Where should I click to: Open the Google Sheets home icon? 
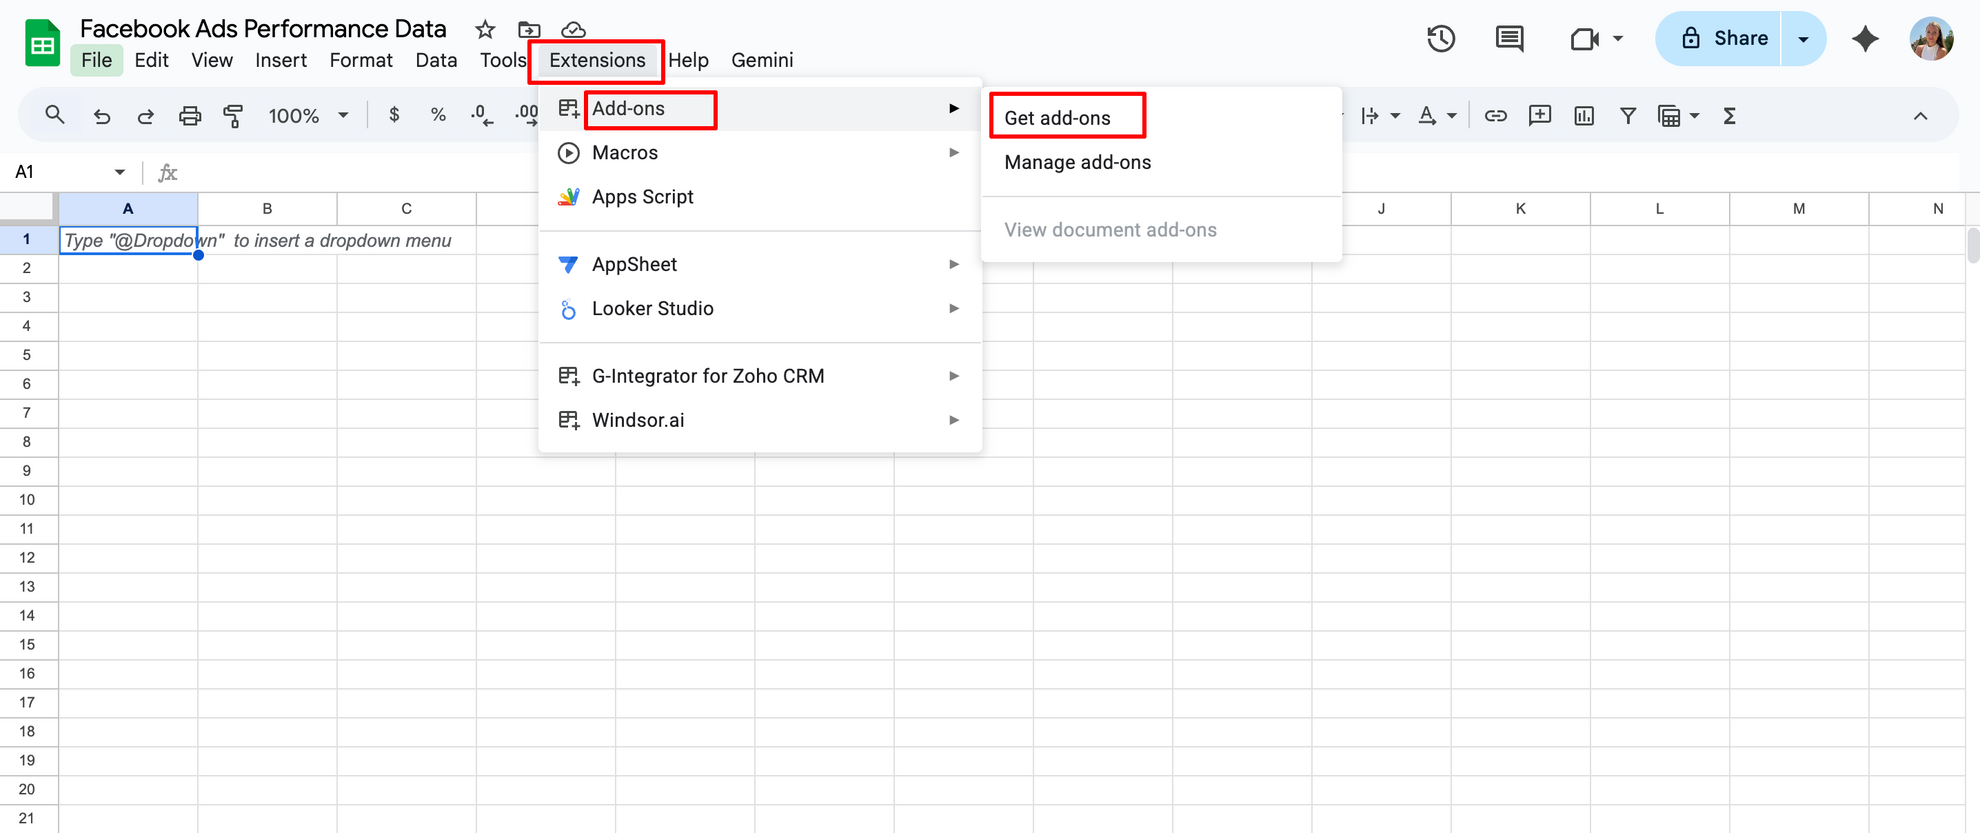point(42,44)
